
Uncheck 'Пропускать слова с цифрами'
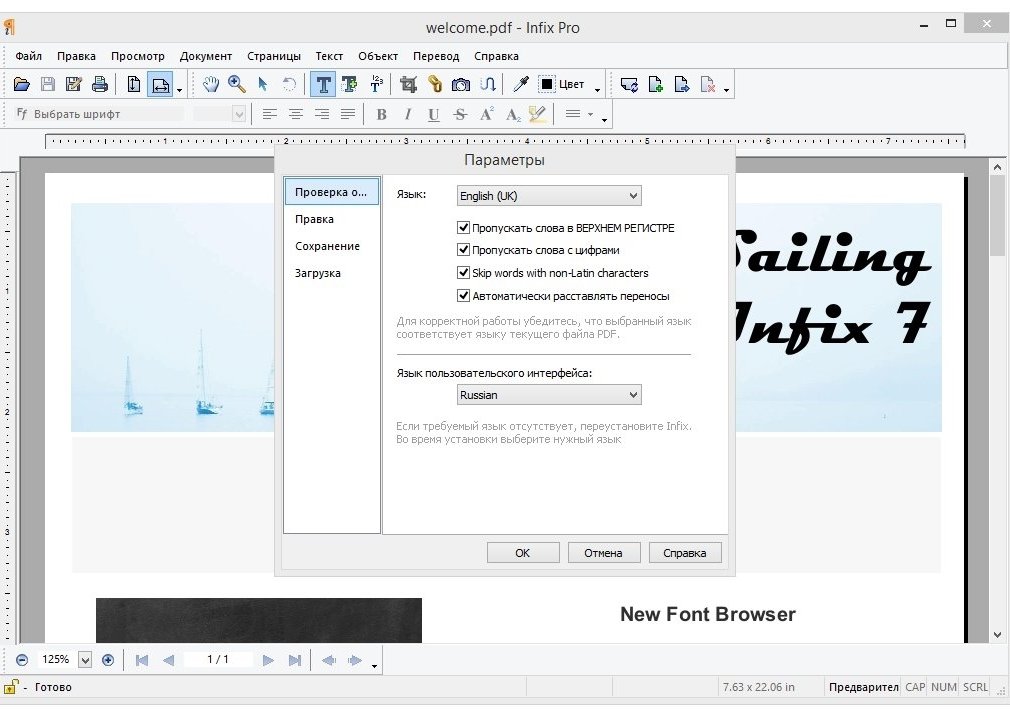tap(463, 250)
